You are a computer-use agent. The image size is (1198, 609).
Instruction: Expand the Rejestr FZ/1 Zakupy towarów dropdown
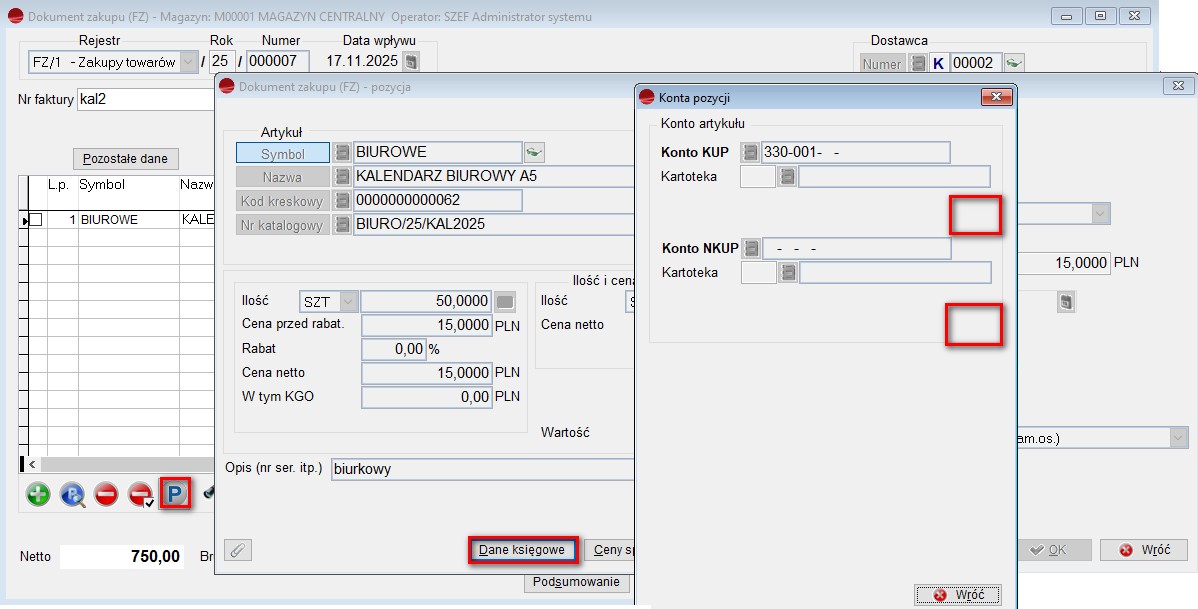coord(188,62)
